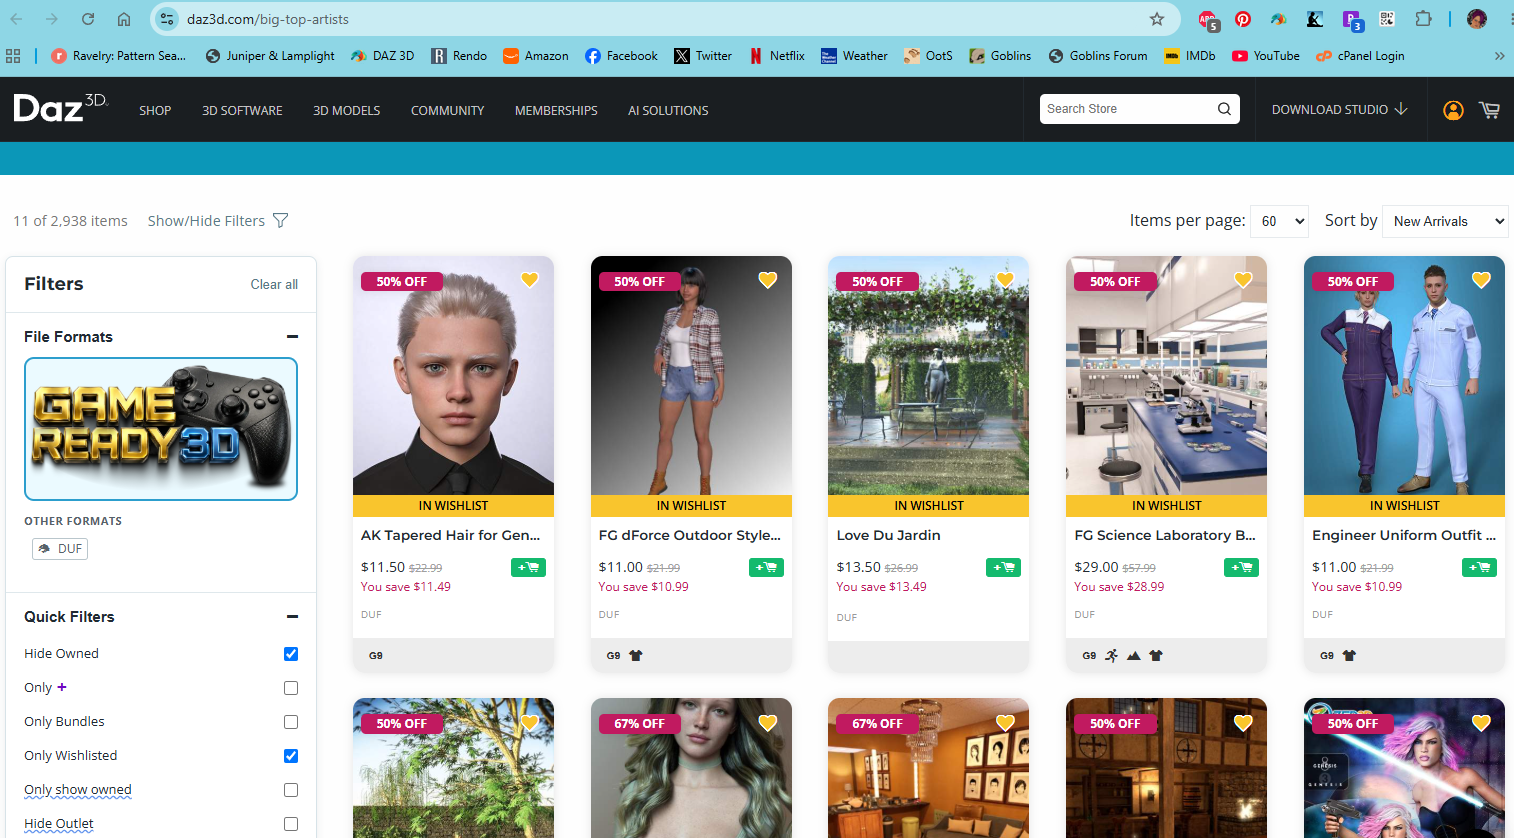
Task: Click Love Du Jardin wishlist heart
Action: pos(1005,280)
